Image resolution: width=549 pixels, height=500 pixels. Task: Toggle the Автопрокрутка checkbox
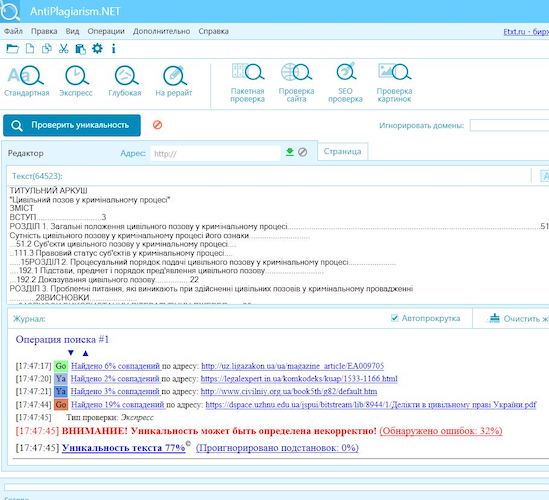(395, 318)
